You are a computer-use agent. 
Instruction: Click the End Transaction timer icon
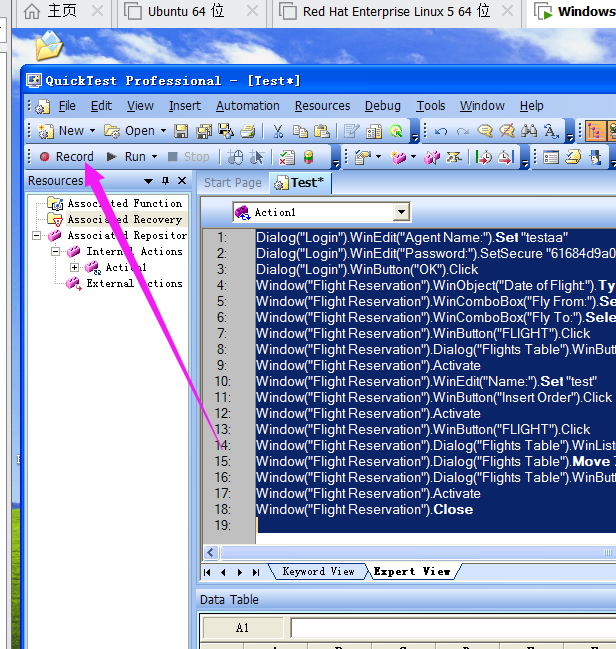click(506, 157)
